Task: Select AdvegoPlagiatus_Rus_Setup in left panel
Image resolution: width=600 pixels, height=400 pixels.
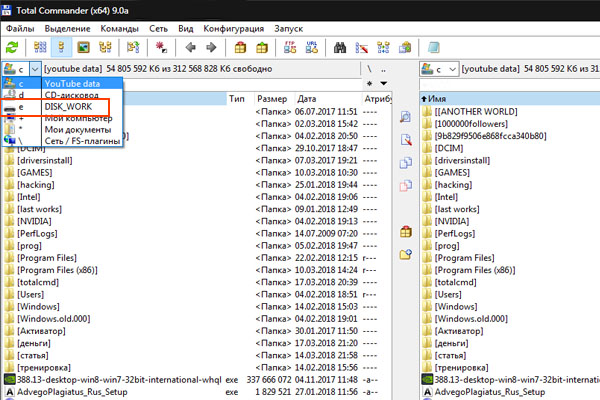Action: click(x=72, y=392)
